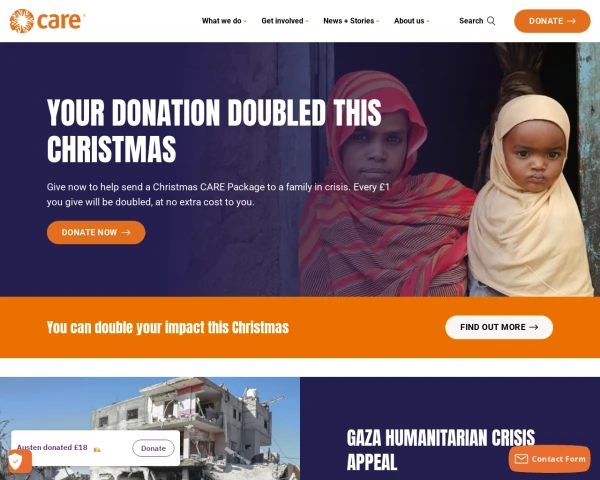
Task: Click the Austen donated £18 text
Action: (52, 447)
